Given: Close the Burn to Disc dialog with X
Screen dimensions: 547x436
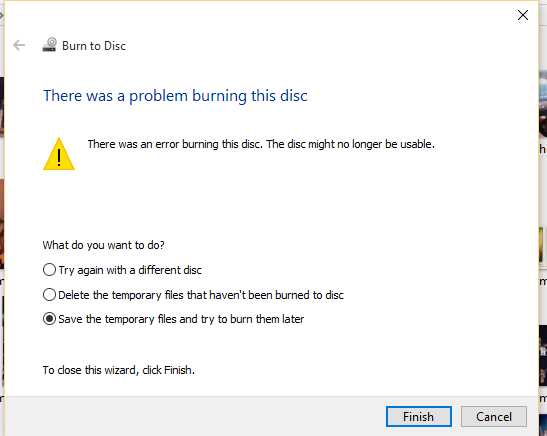Looking at the screenshot, I should coord(523,15).
